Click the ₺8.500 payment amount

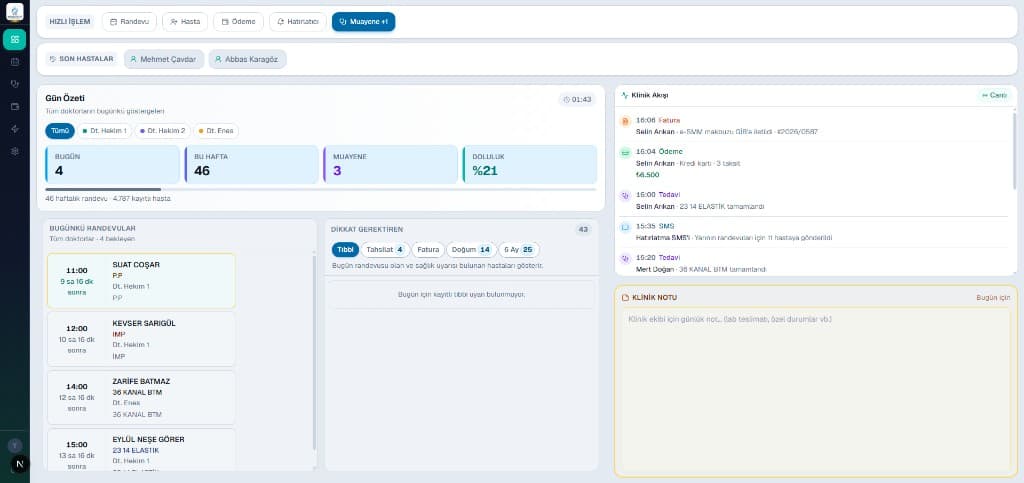click(x=647, y=174)
